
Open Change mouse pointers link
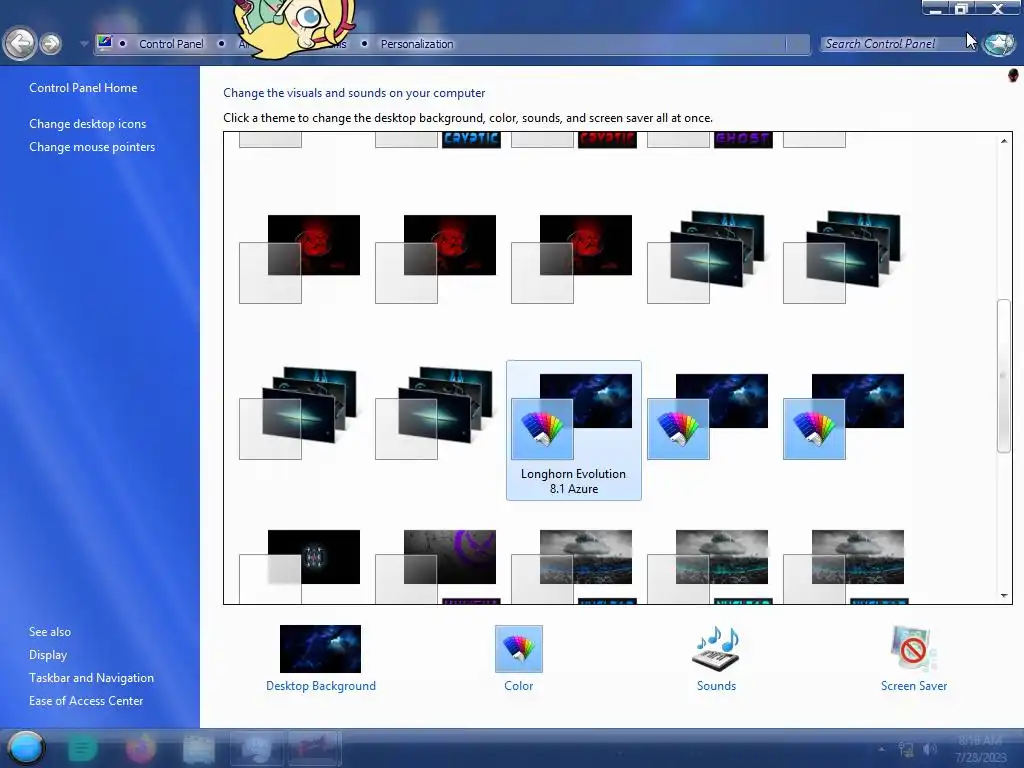[x=92, y=147]
